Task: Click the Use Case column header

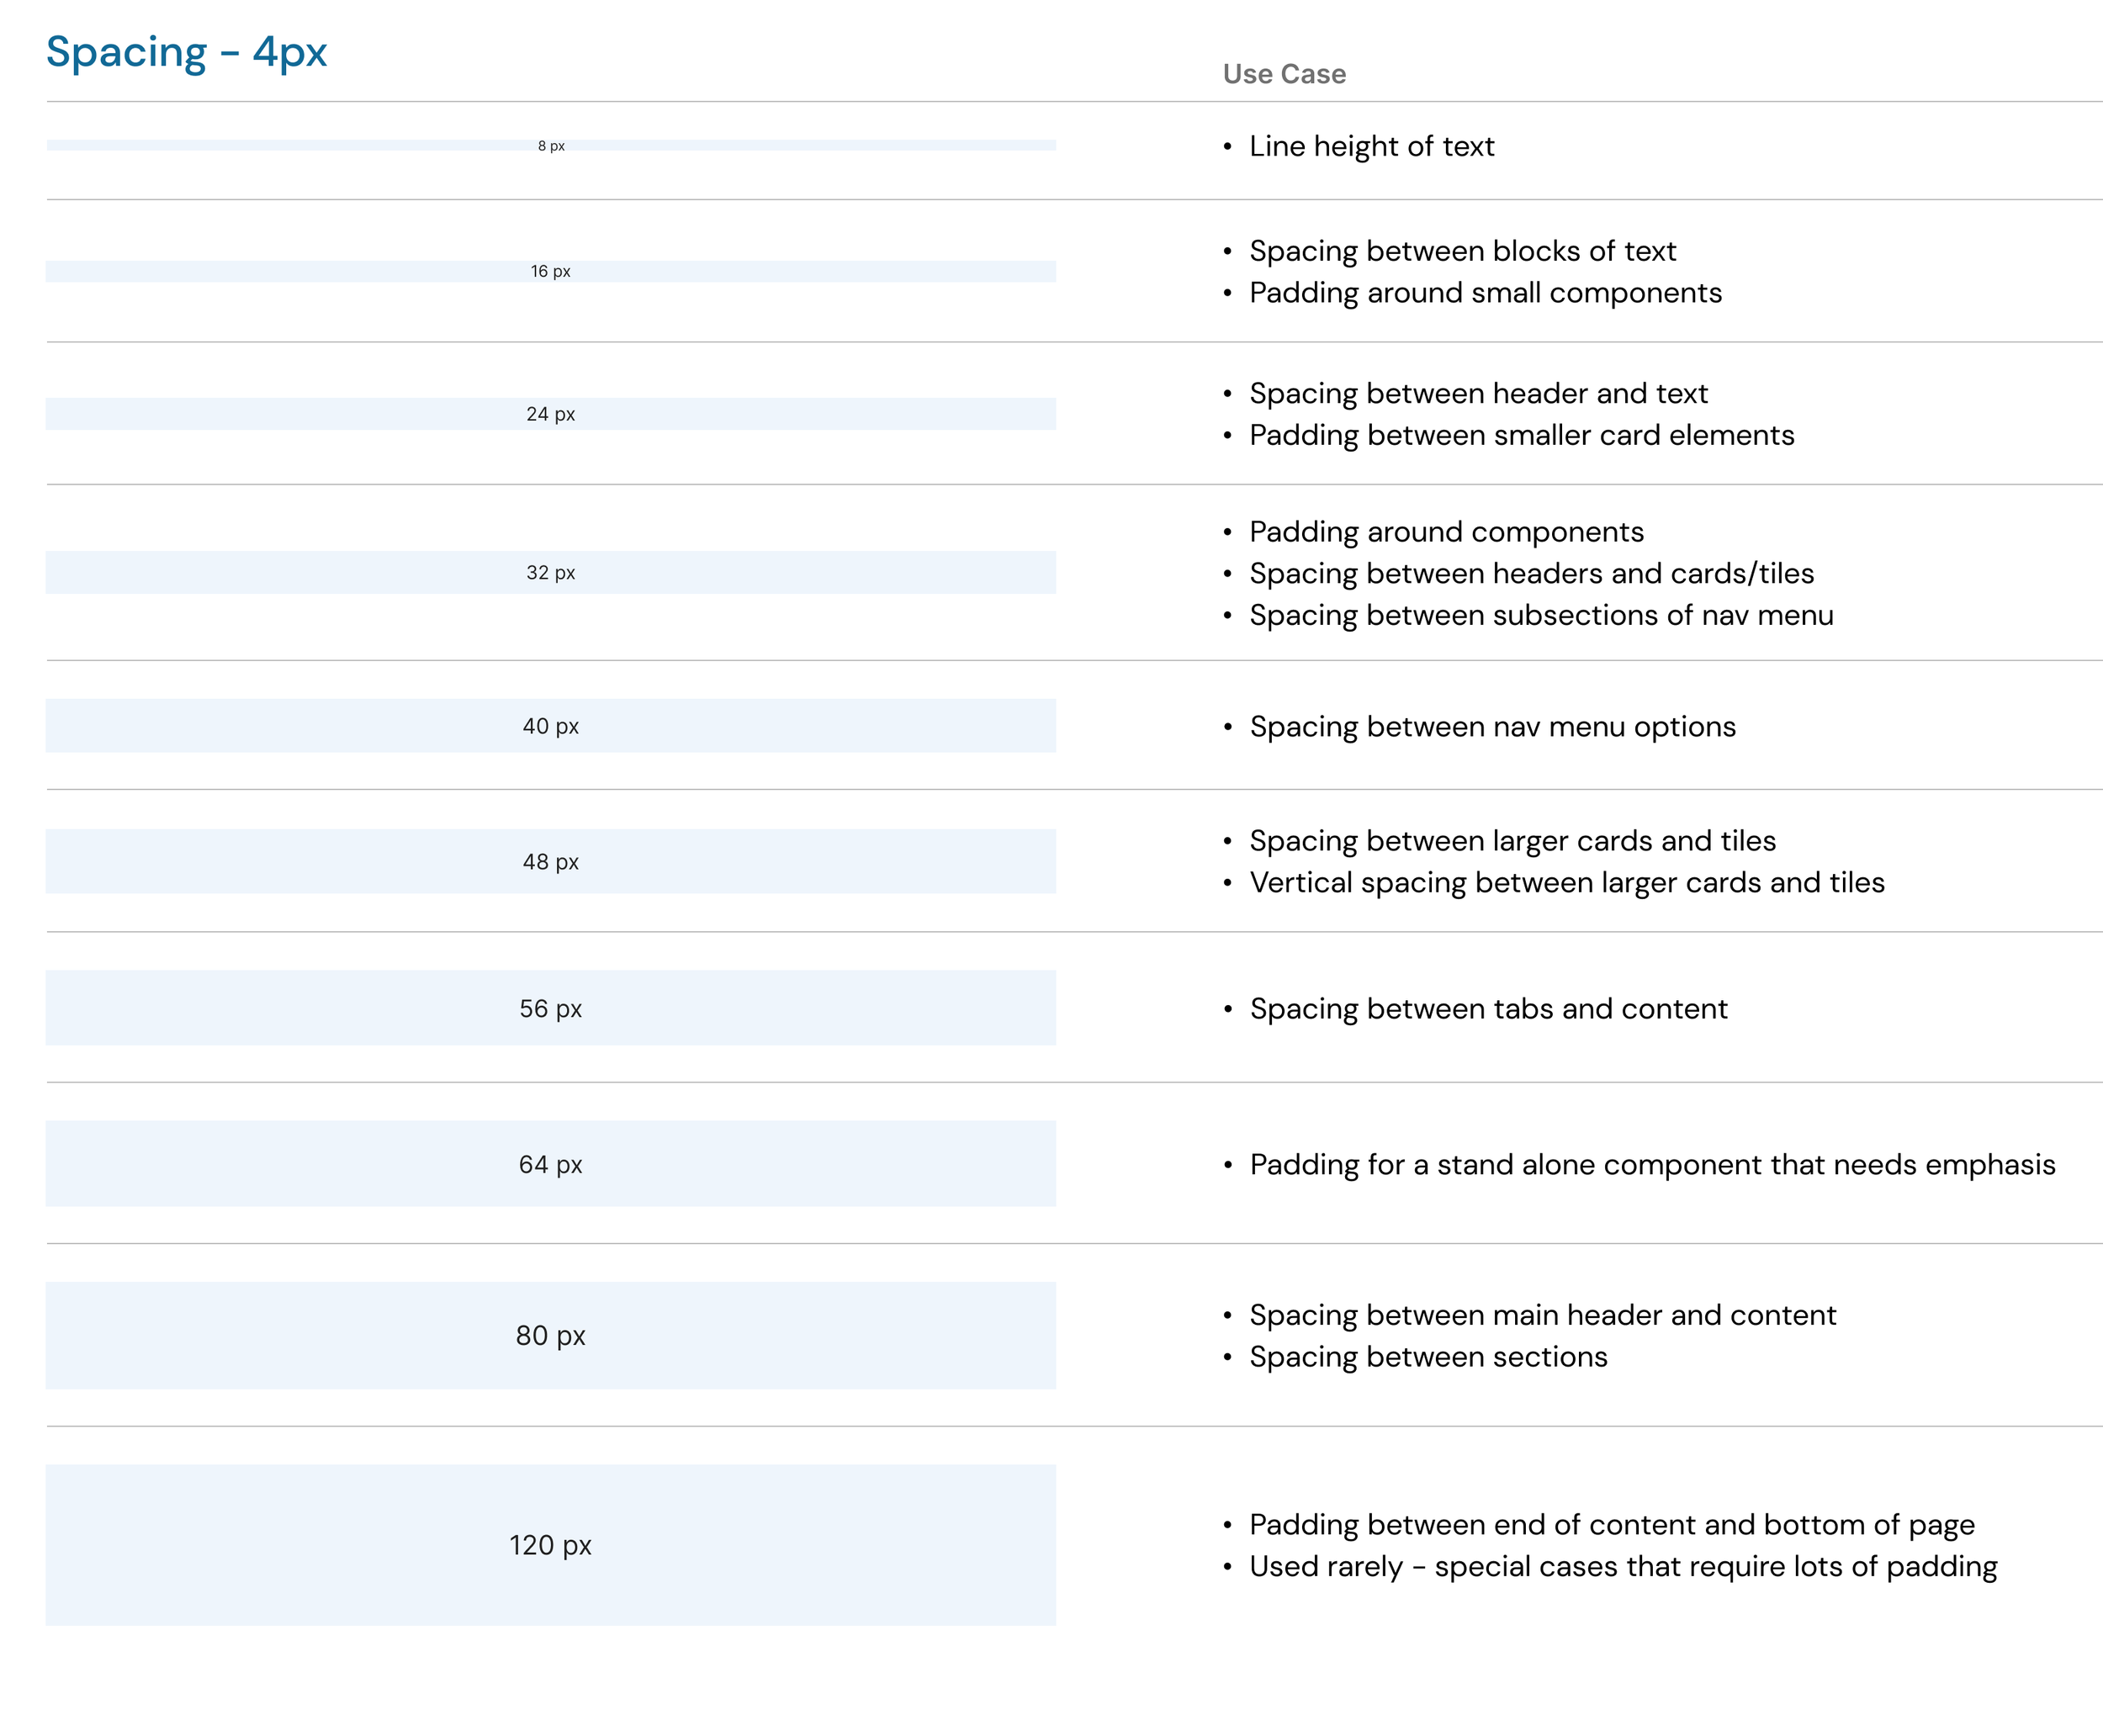Action: pos(1283,74)
